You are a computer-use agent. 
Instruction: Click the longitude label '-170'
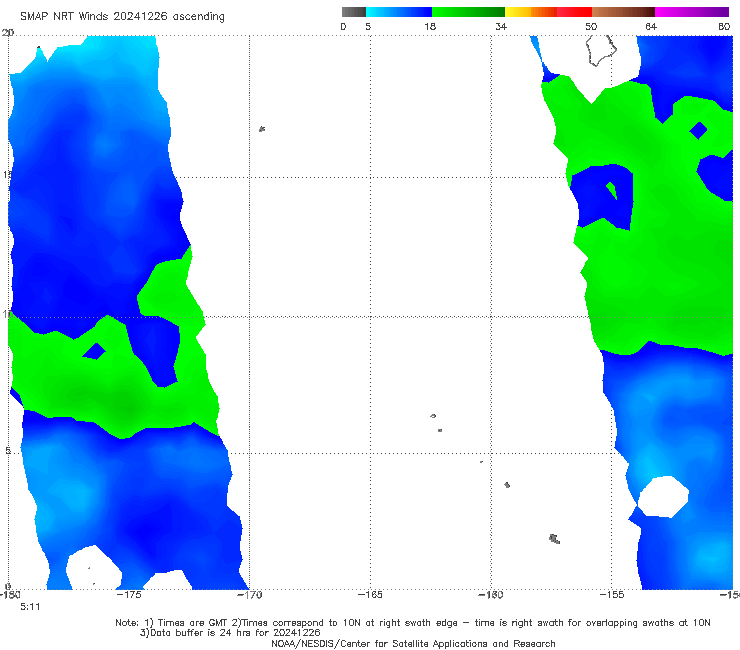click(249, 595)
